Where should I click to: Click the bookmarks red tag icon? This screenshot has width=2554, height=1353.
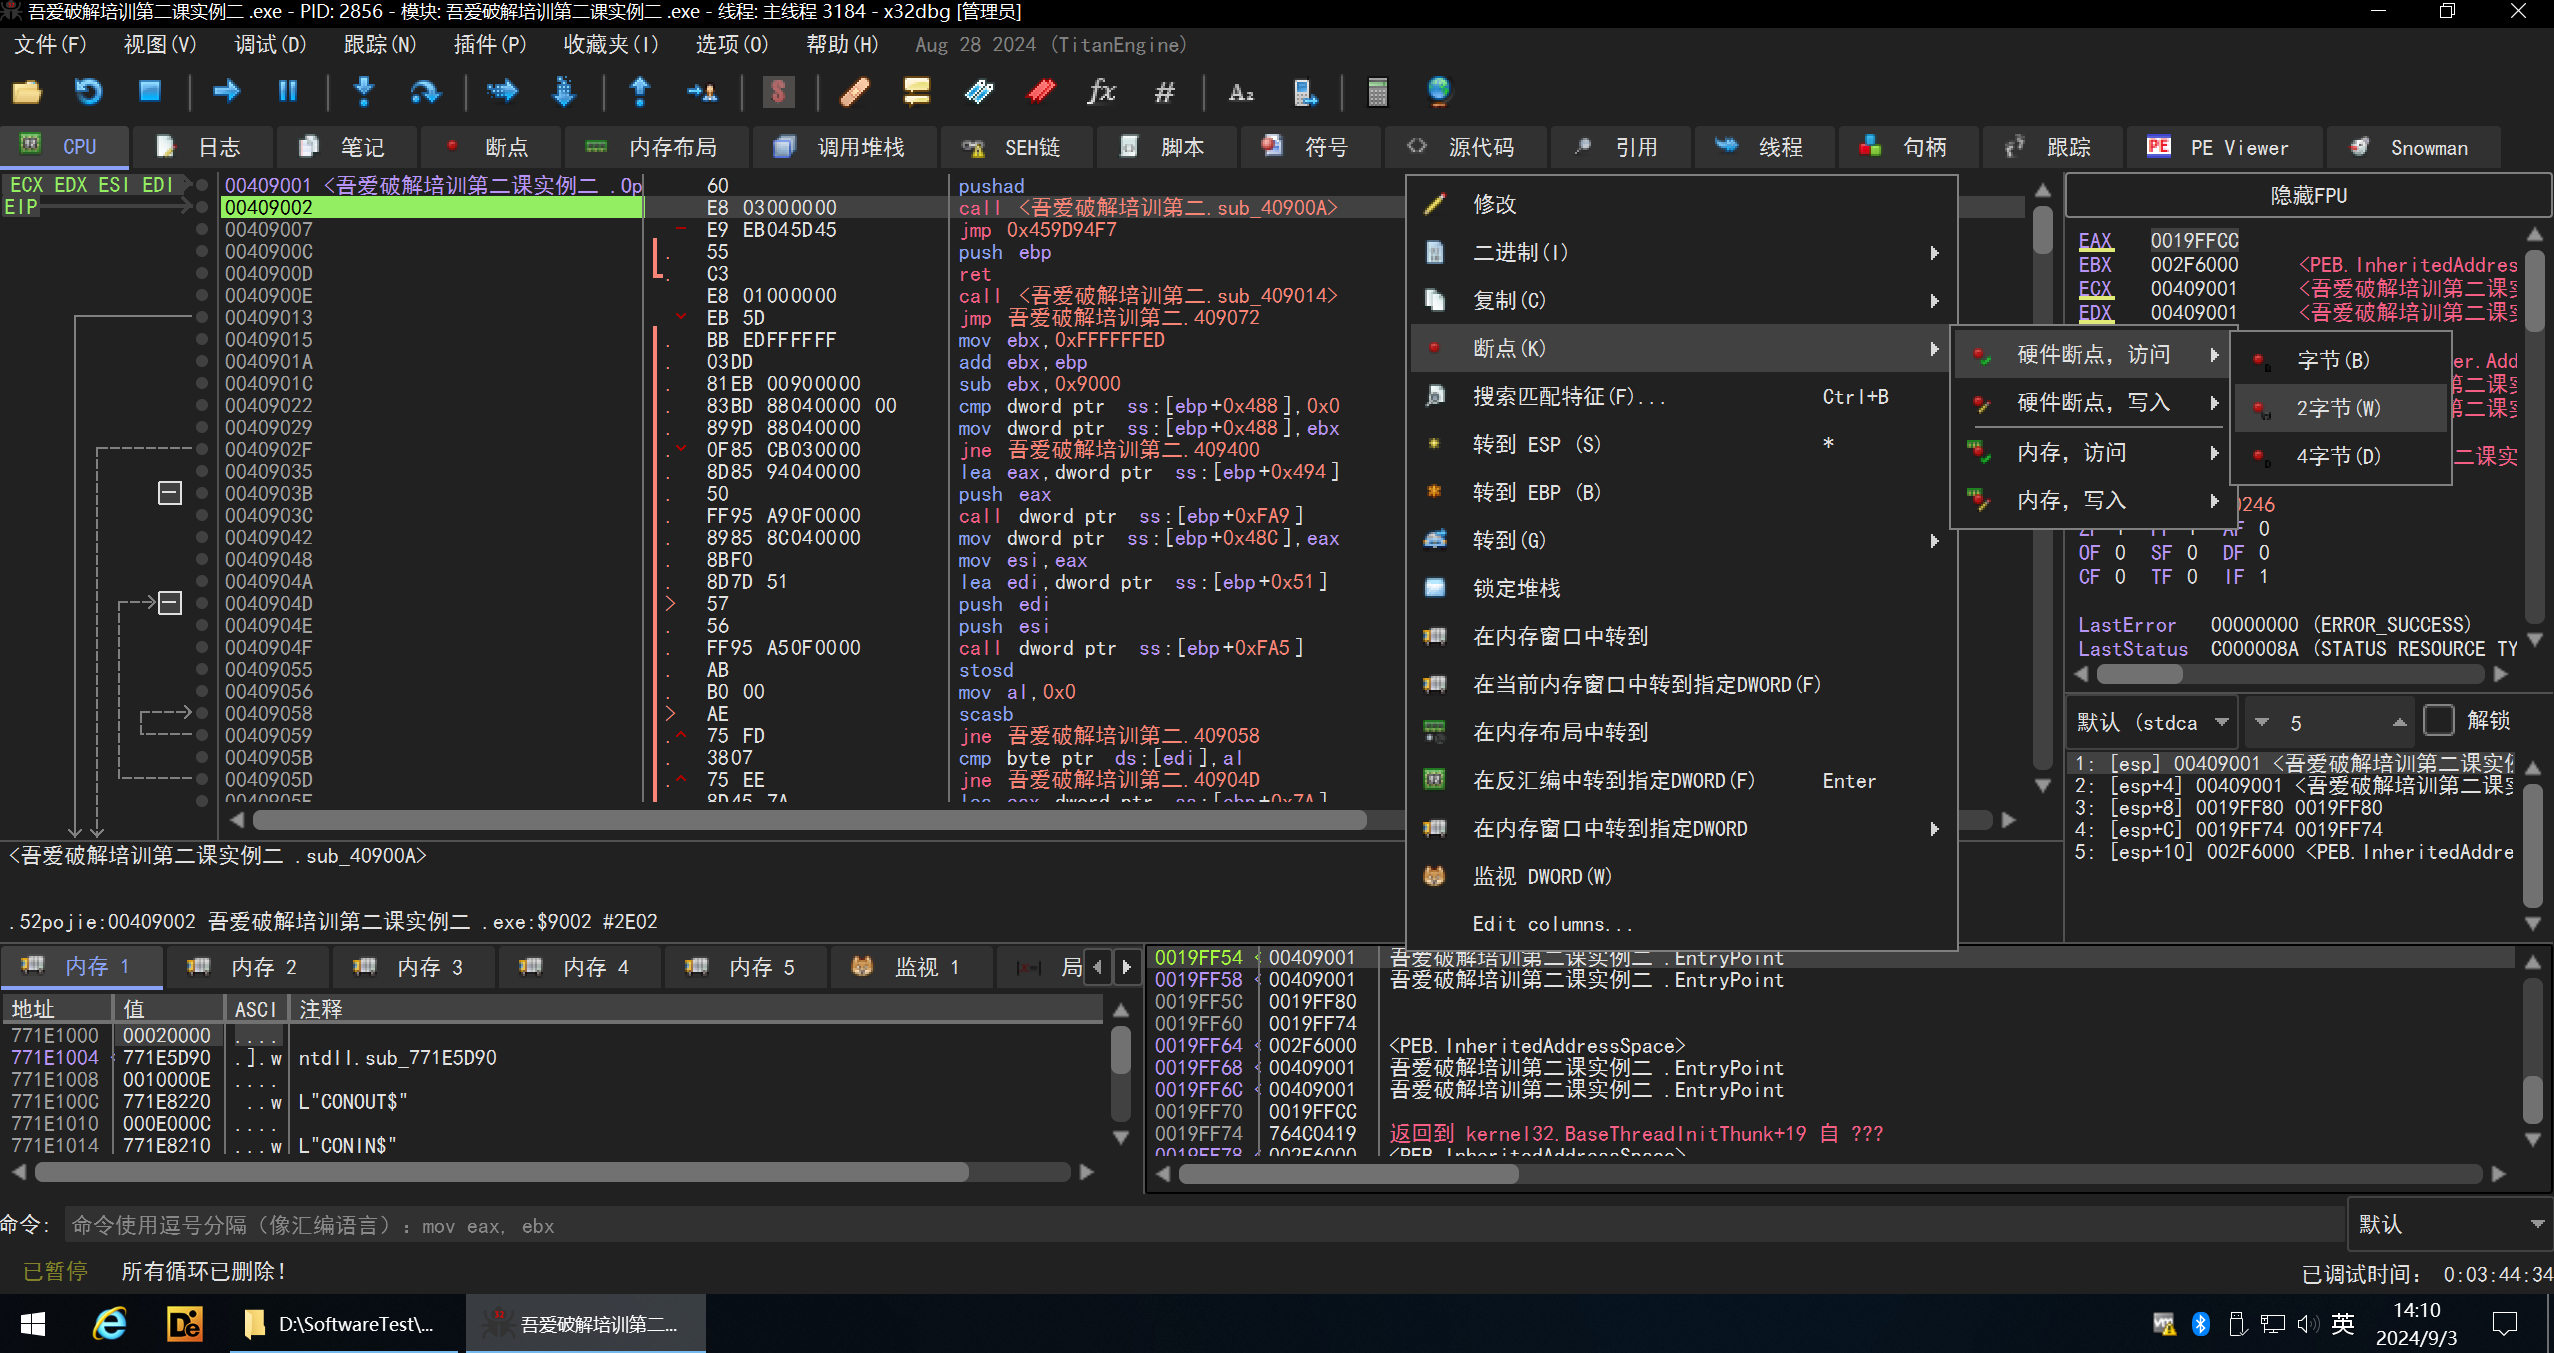click(x=1041, y=92)
